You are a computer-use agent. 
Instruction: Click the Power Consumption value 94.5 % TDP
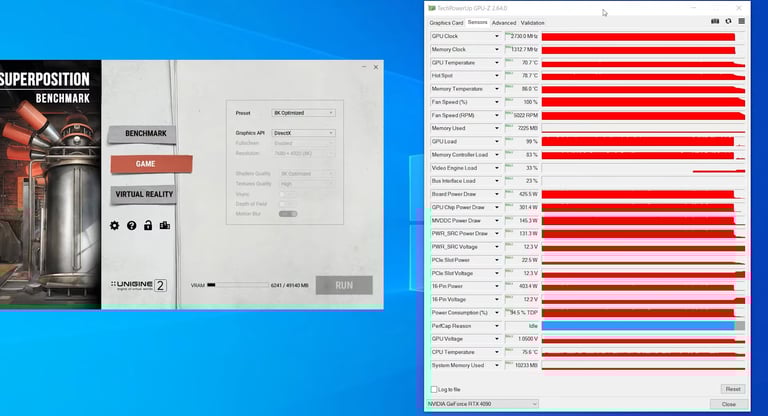522,313
